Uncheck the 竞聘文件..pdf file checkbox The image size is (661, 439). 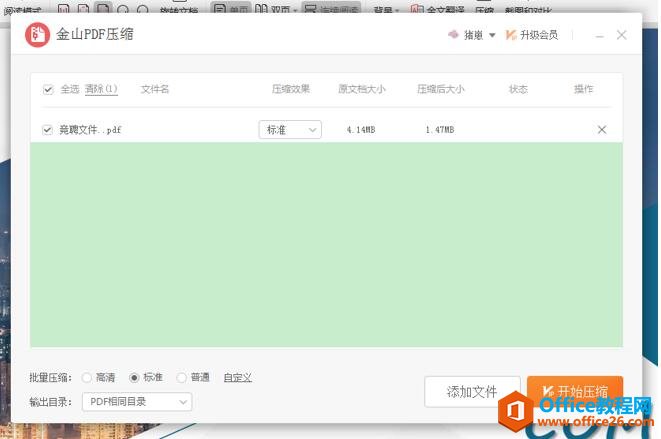point(47,129)
